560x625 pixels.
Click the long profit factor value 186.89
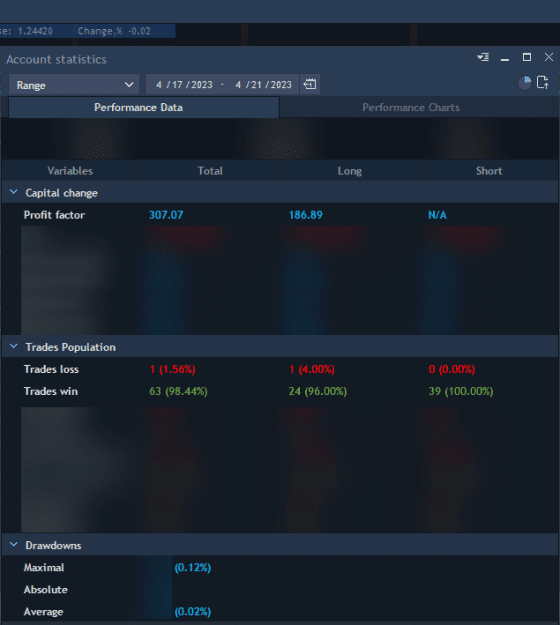pos(306,215)
